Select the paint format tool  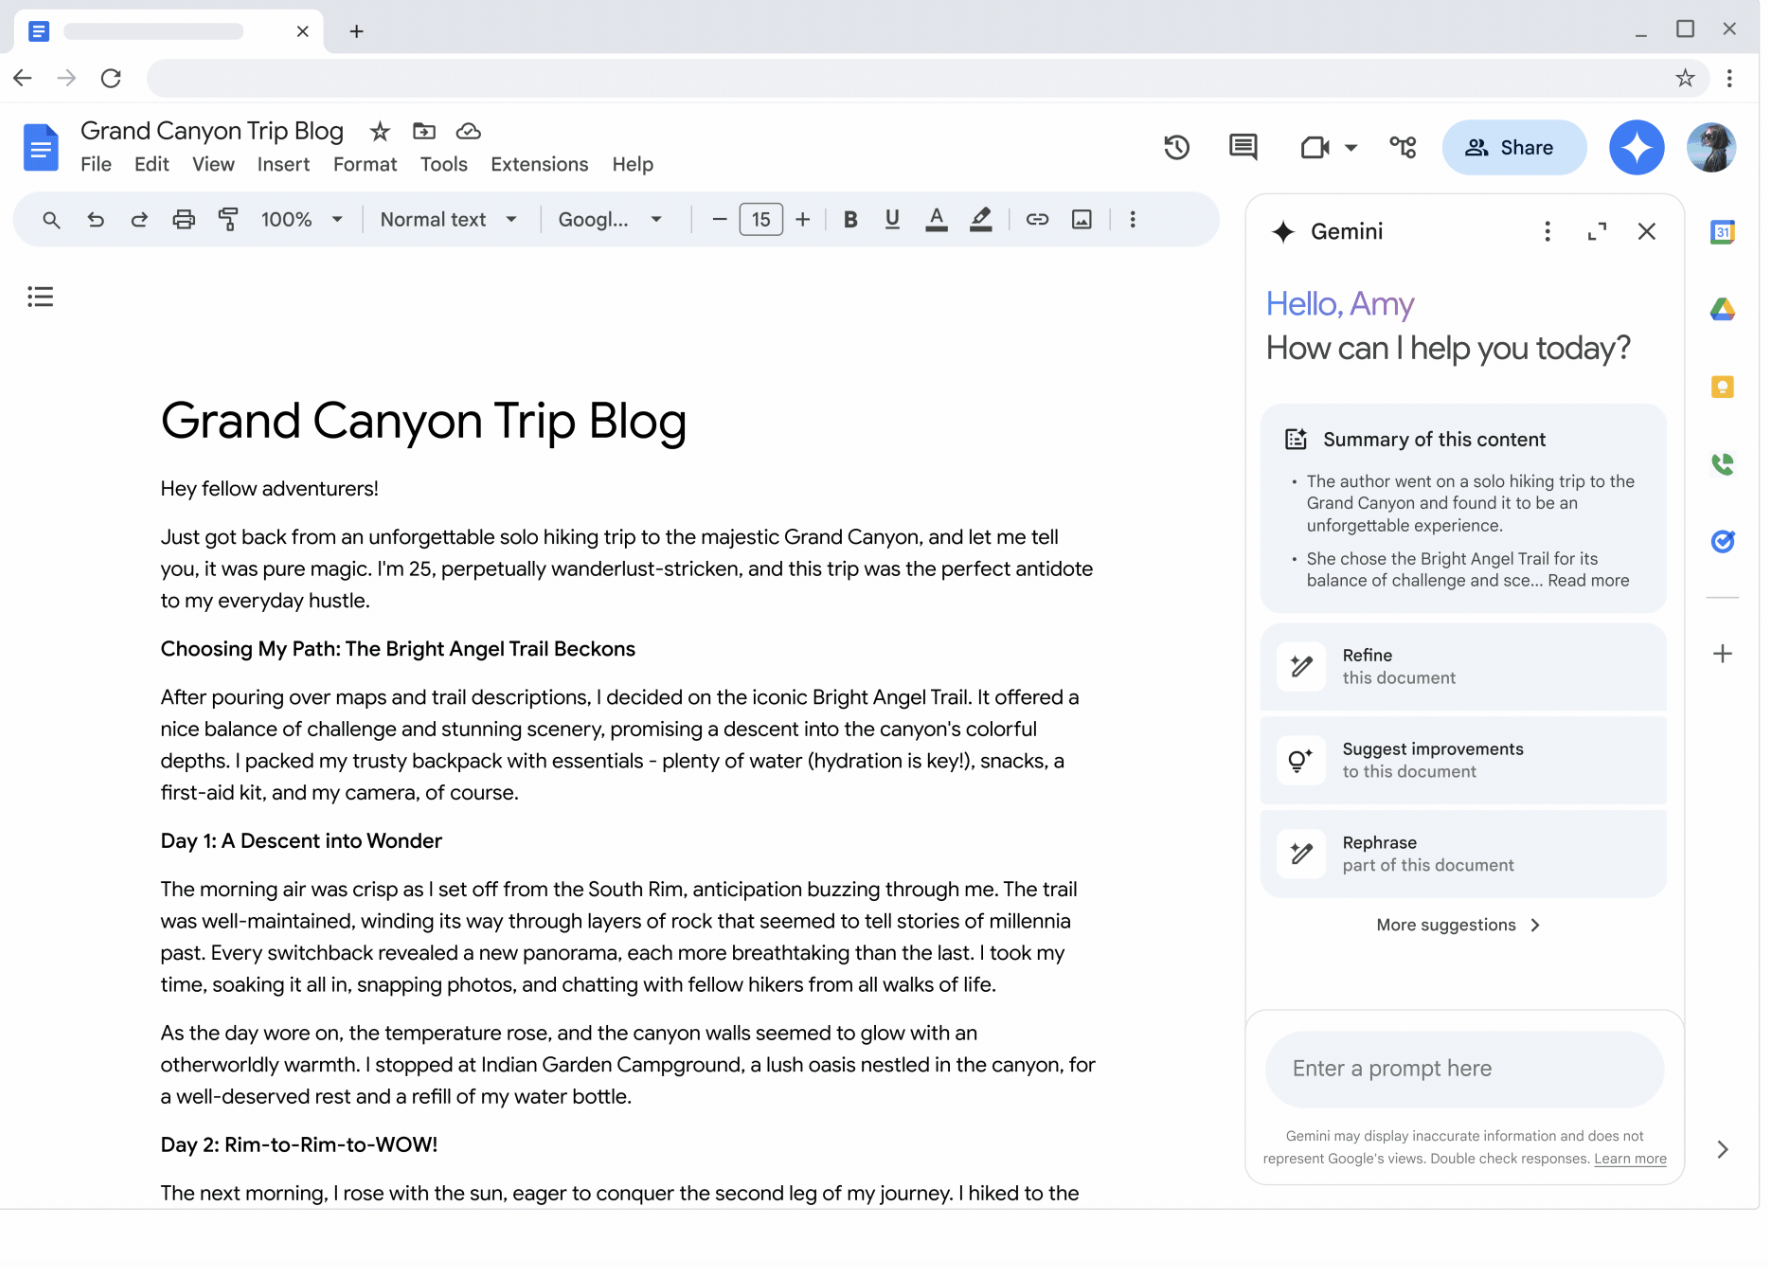click(228, 220)
